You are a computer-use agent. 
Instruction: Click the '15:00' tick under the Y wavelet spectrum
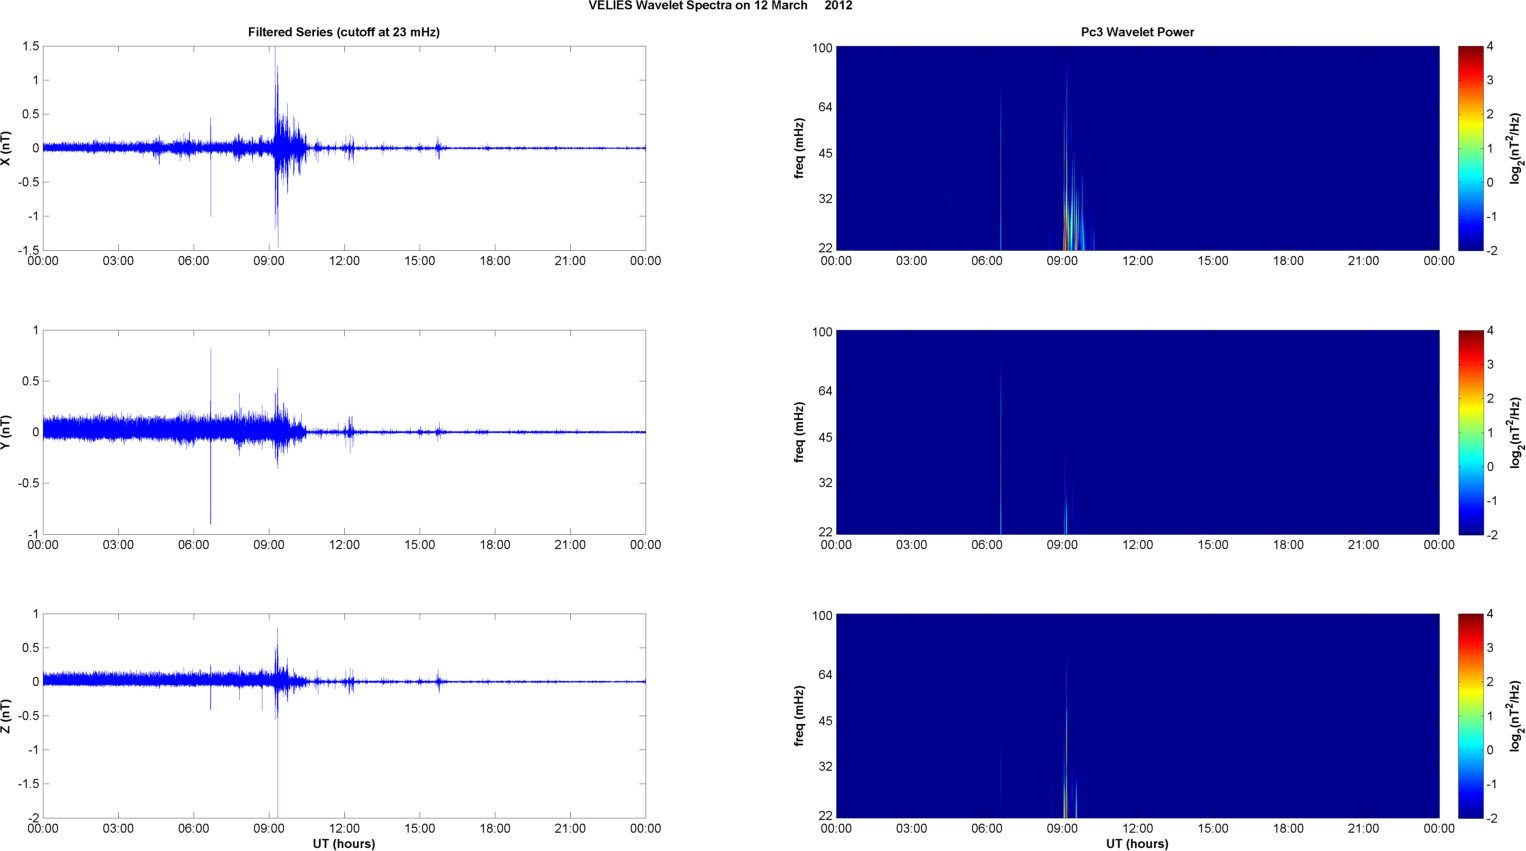[1213, 545]
